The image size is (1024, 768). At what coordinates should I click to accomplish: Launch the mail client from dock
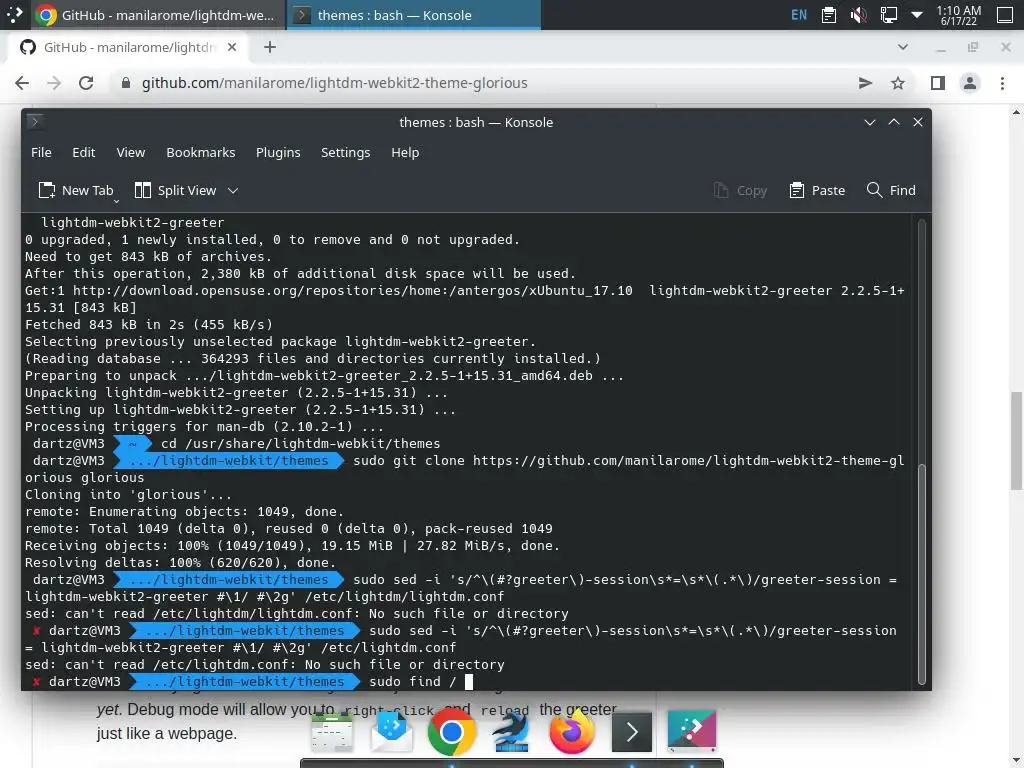392,732
